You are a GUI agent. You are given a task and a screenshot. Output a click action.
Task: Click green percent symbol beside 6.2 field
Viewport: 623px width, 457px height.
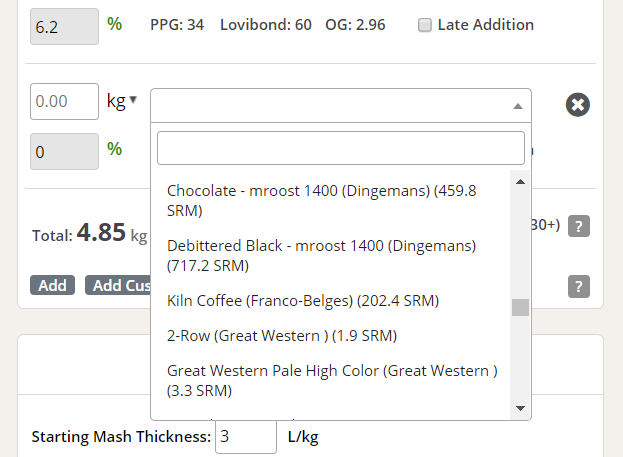pyautogui.click(x=114, y=24)
